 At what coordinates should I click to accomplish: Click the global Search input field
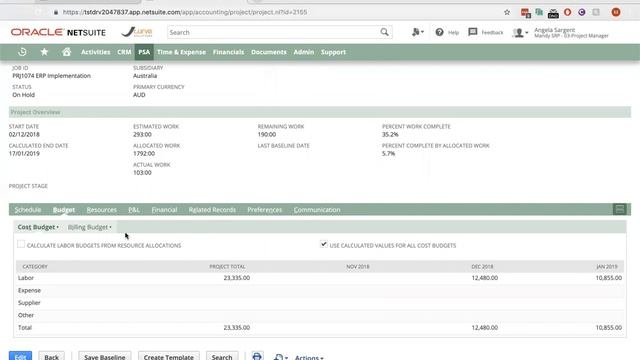(273, 32)
